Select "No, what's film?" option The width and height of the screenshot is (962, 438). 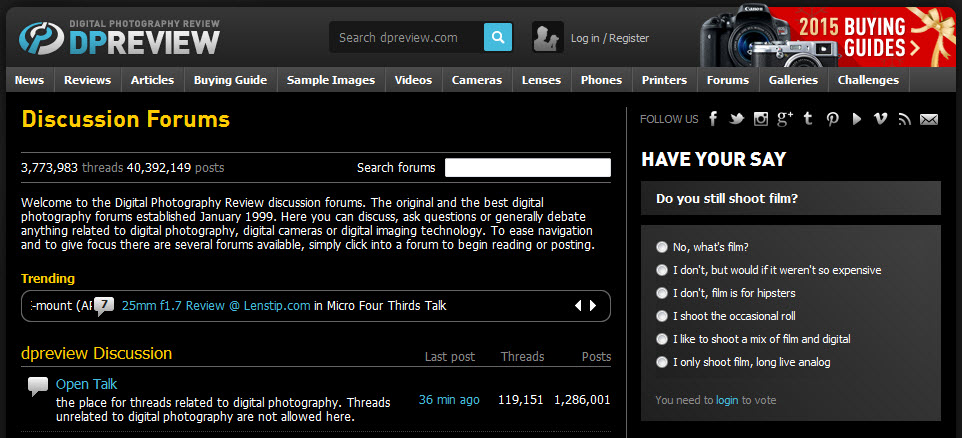click(x=661, y=247)
